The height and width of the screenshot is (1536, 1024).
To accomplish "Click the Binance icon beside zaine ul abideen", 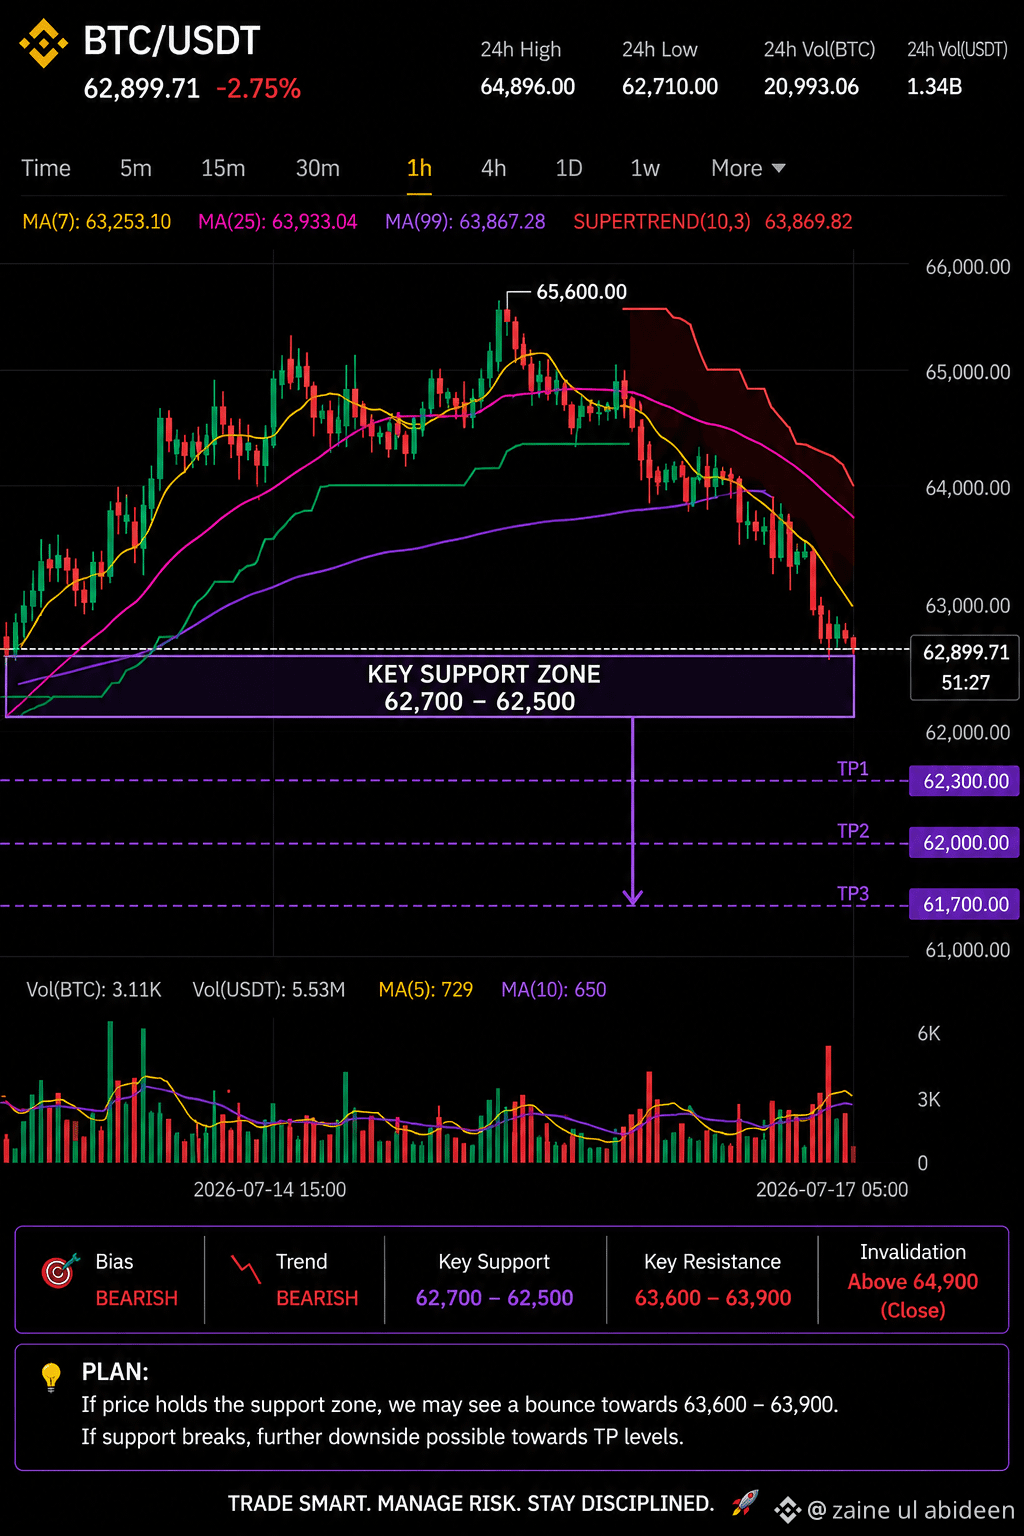I will (788, 1510).
